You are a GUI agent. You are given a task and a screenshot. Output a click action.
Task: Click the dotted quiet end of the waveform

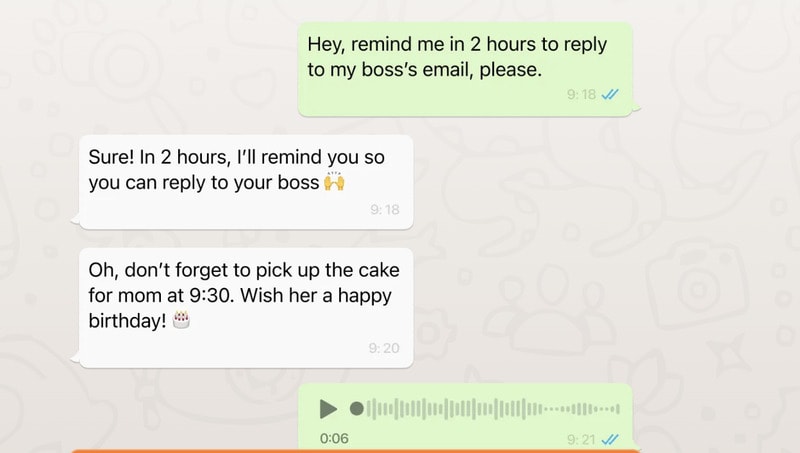pos(582,409)
